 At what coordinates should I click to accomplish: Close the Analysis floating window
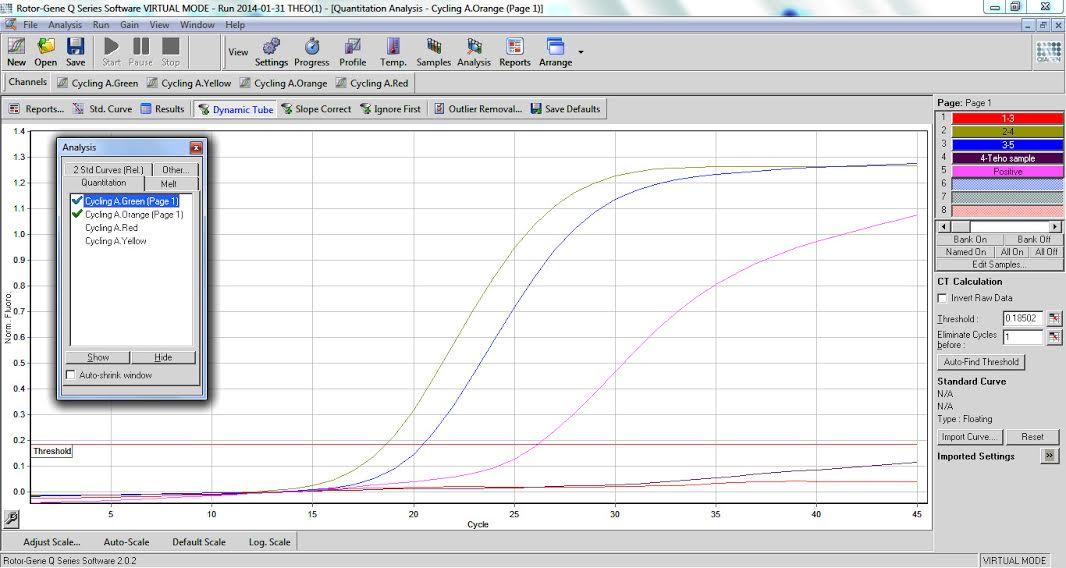pos(196,147)
